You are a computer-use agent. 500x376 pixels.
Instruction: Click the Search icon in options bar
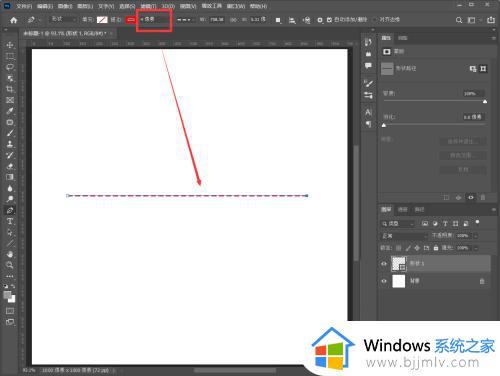(x=459, y=20)
